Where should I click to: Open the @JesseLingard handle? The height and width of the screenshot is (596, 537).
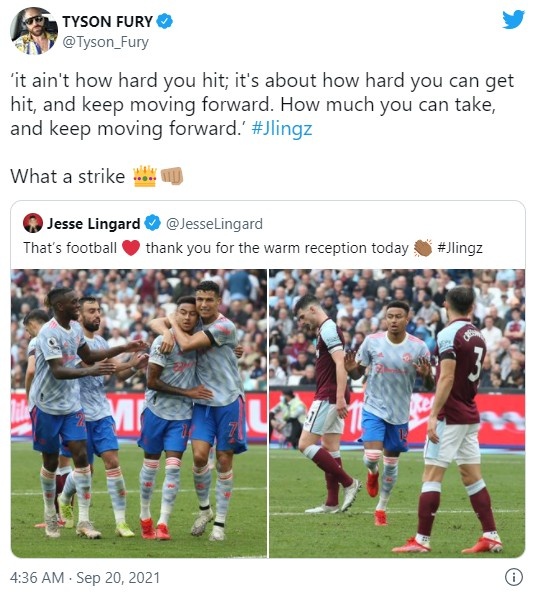pos(214,224)
